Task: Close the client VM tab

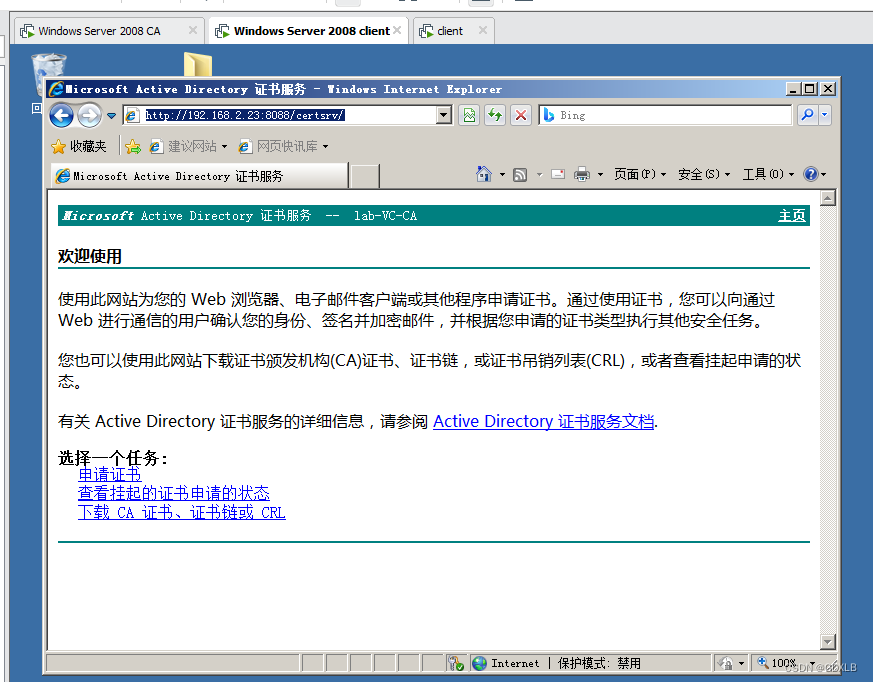Action: coord(483,30)
